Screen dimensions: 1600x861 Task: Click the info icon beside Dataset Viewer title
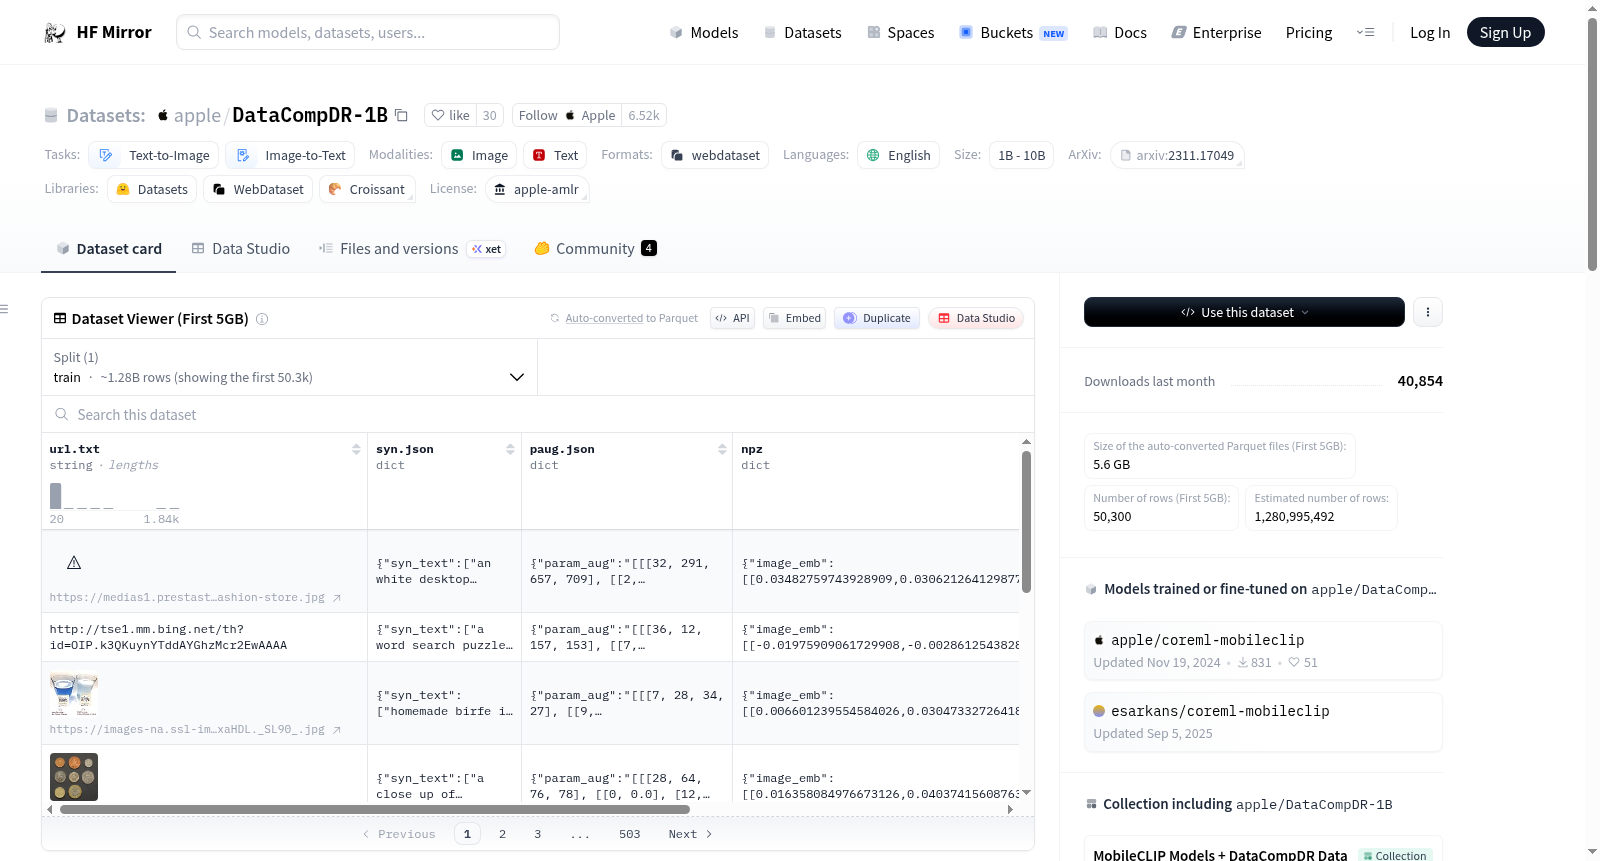tap(262, 319)
